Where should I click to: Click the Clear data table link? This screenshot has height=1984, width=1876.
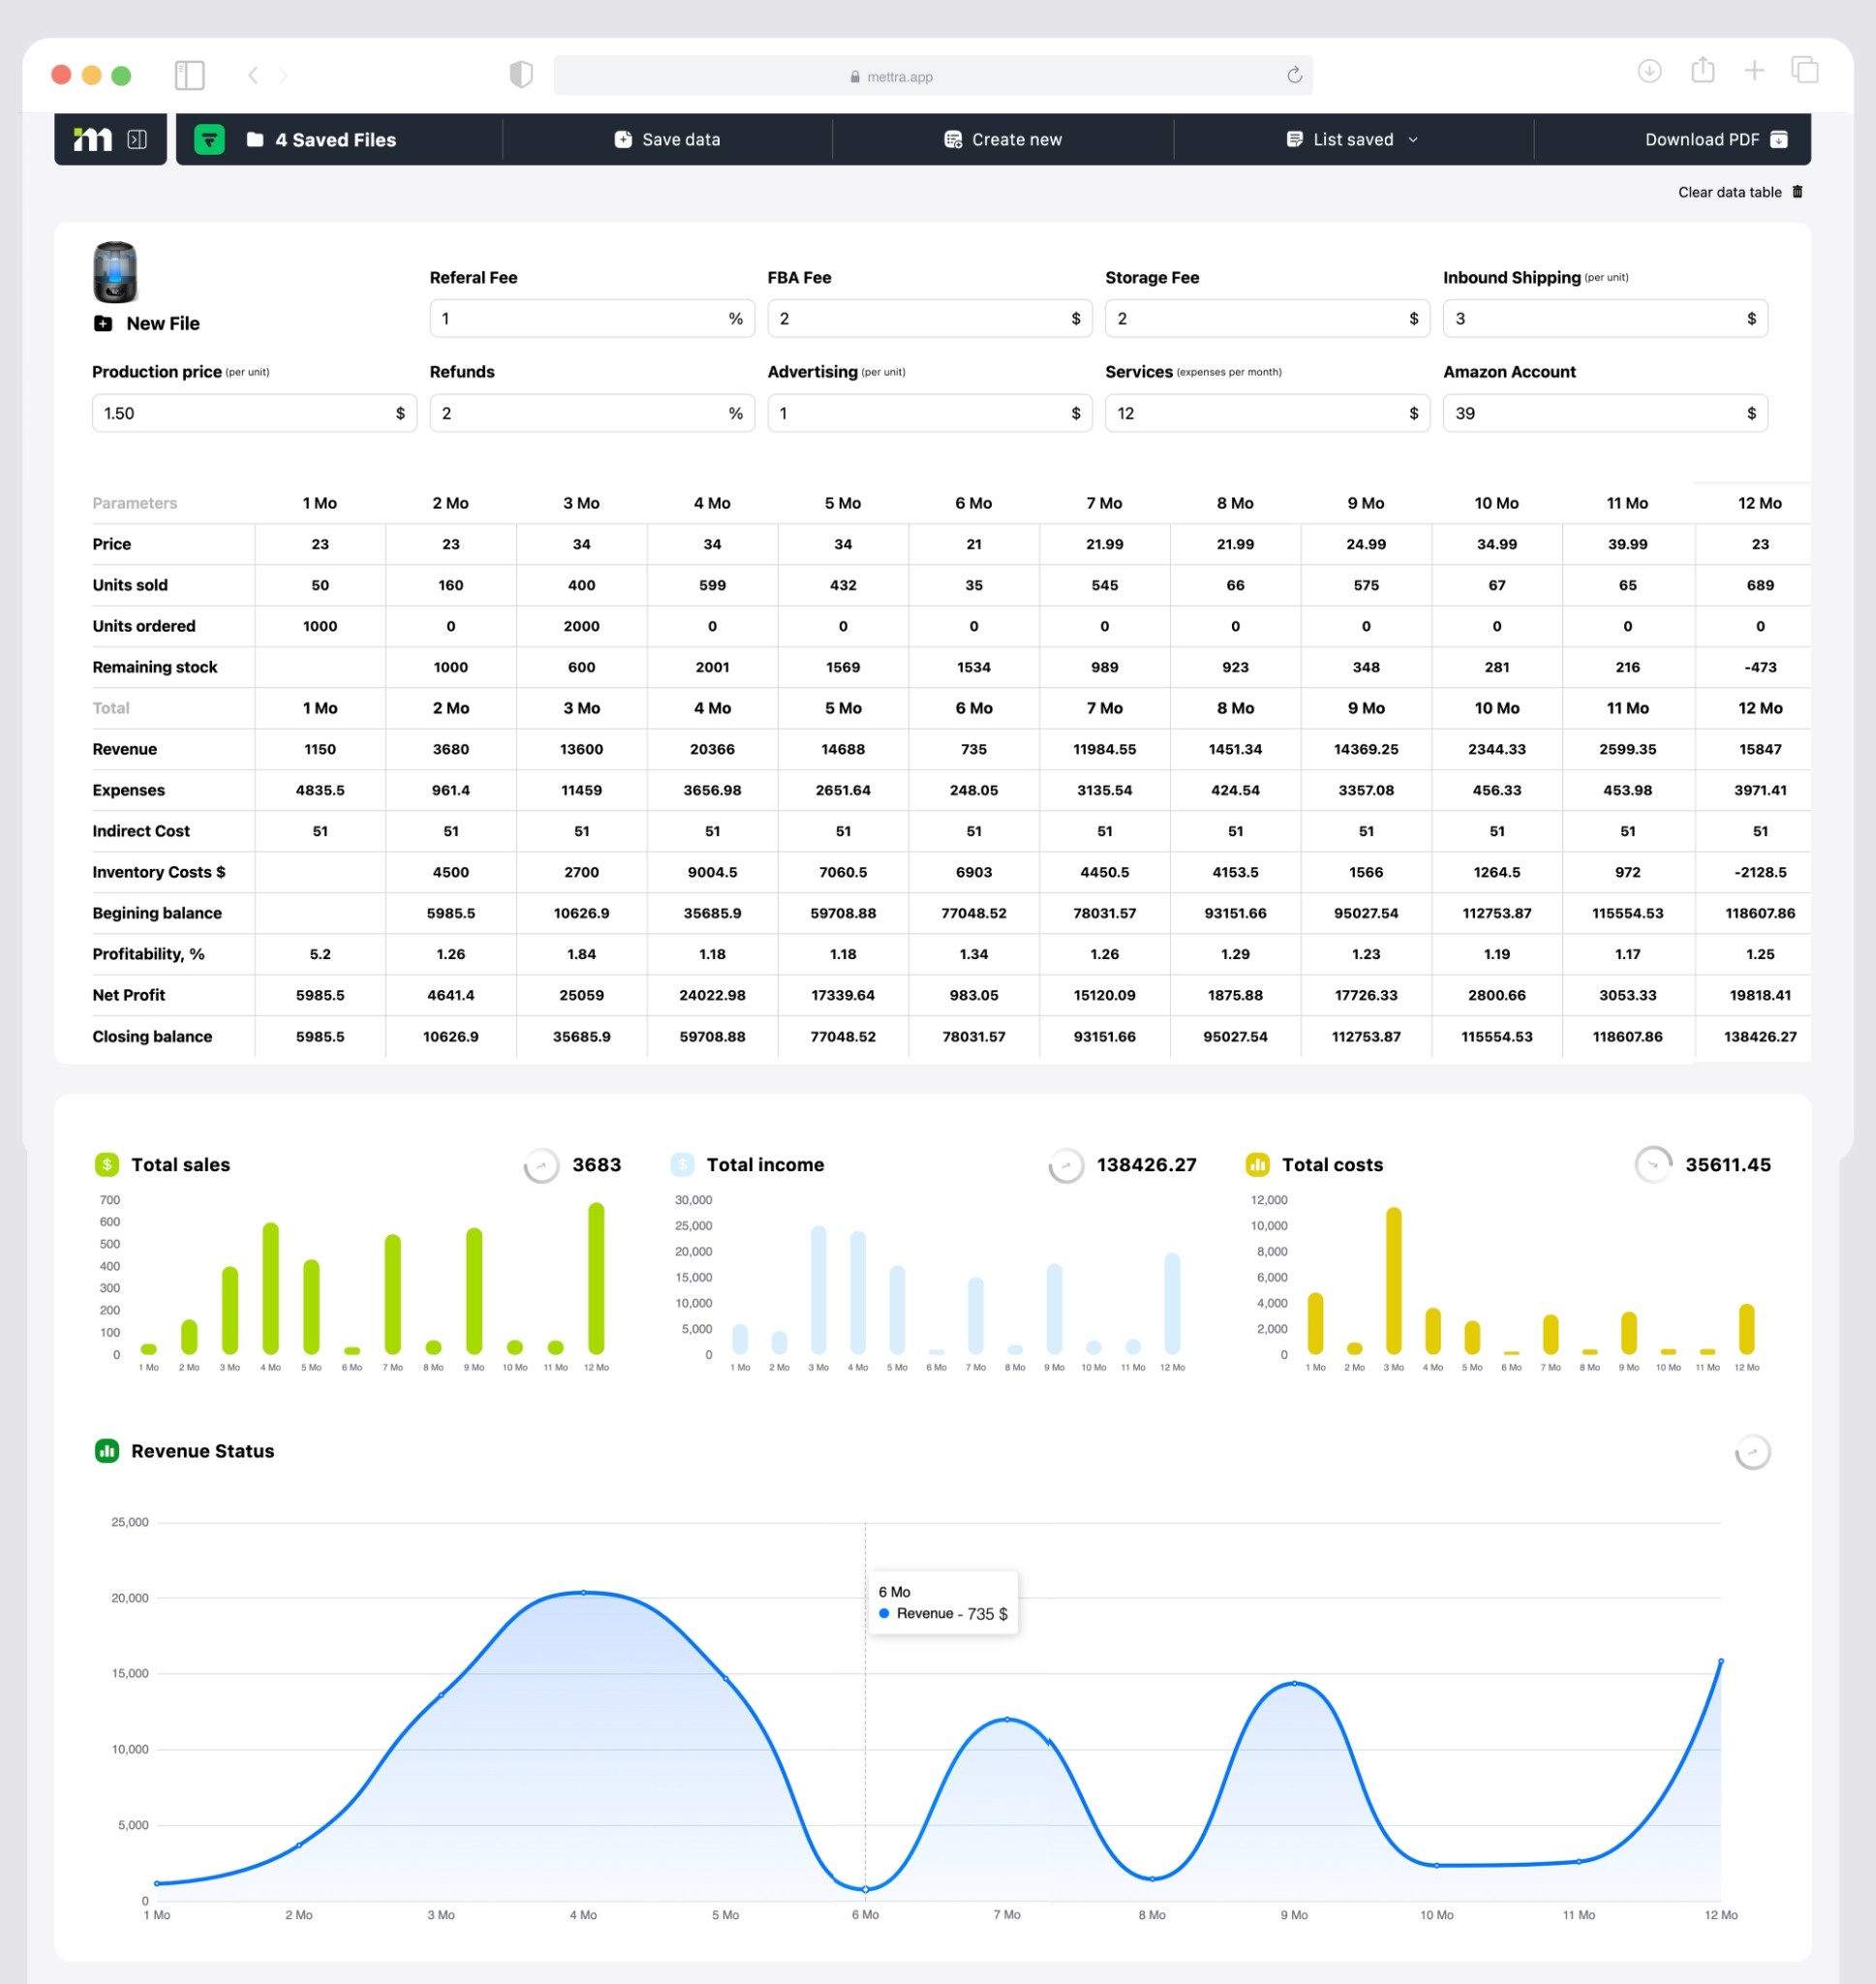coord(1729,192)
